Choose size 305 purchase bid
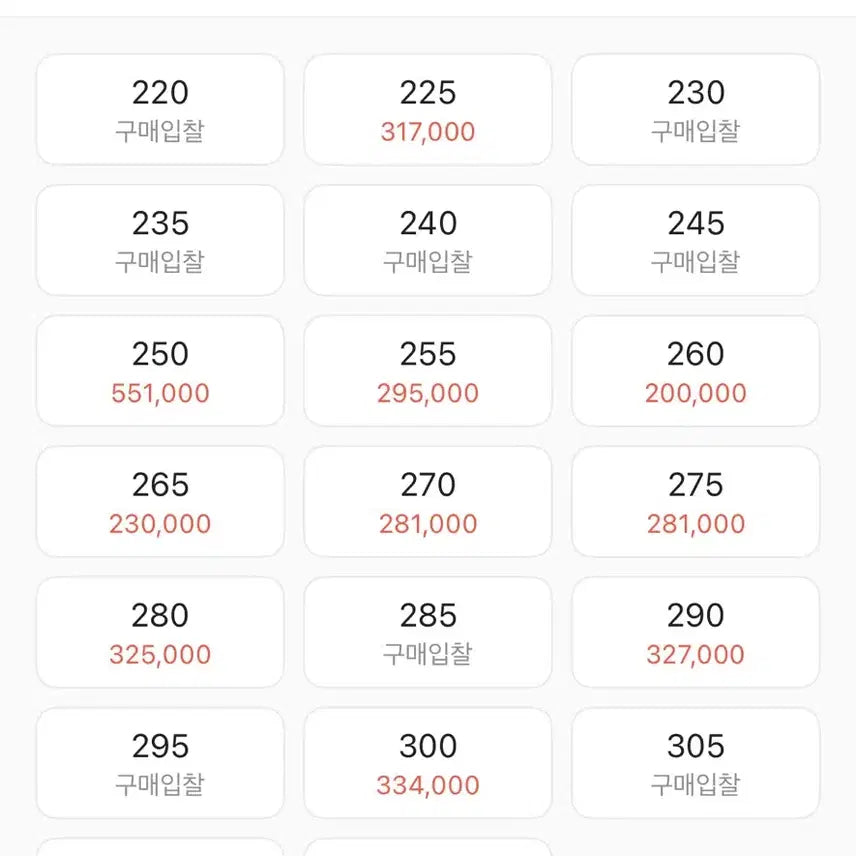This screenshot has height=856, width=856. 696,763
